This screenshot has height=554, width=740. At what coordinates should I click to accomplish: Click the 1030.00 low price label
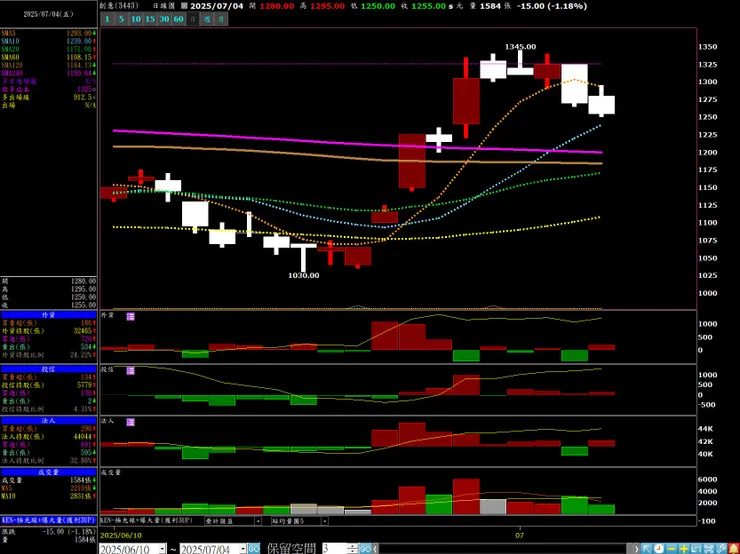303,275
